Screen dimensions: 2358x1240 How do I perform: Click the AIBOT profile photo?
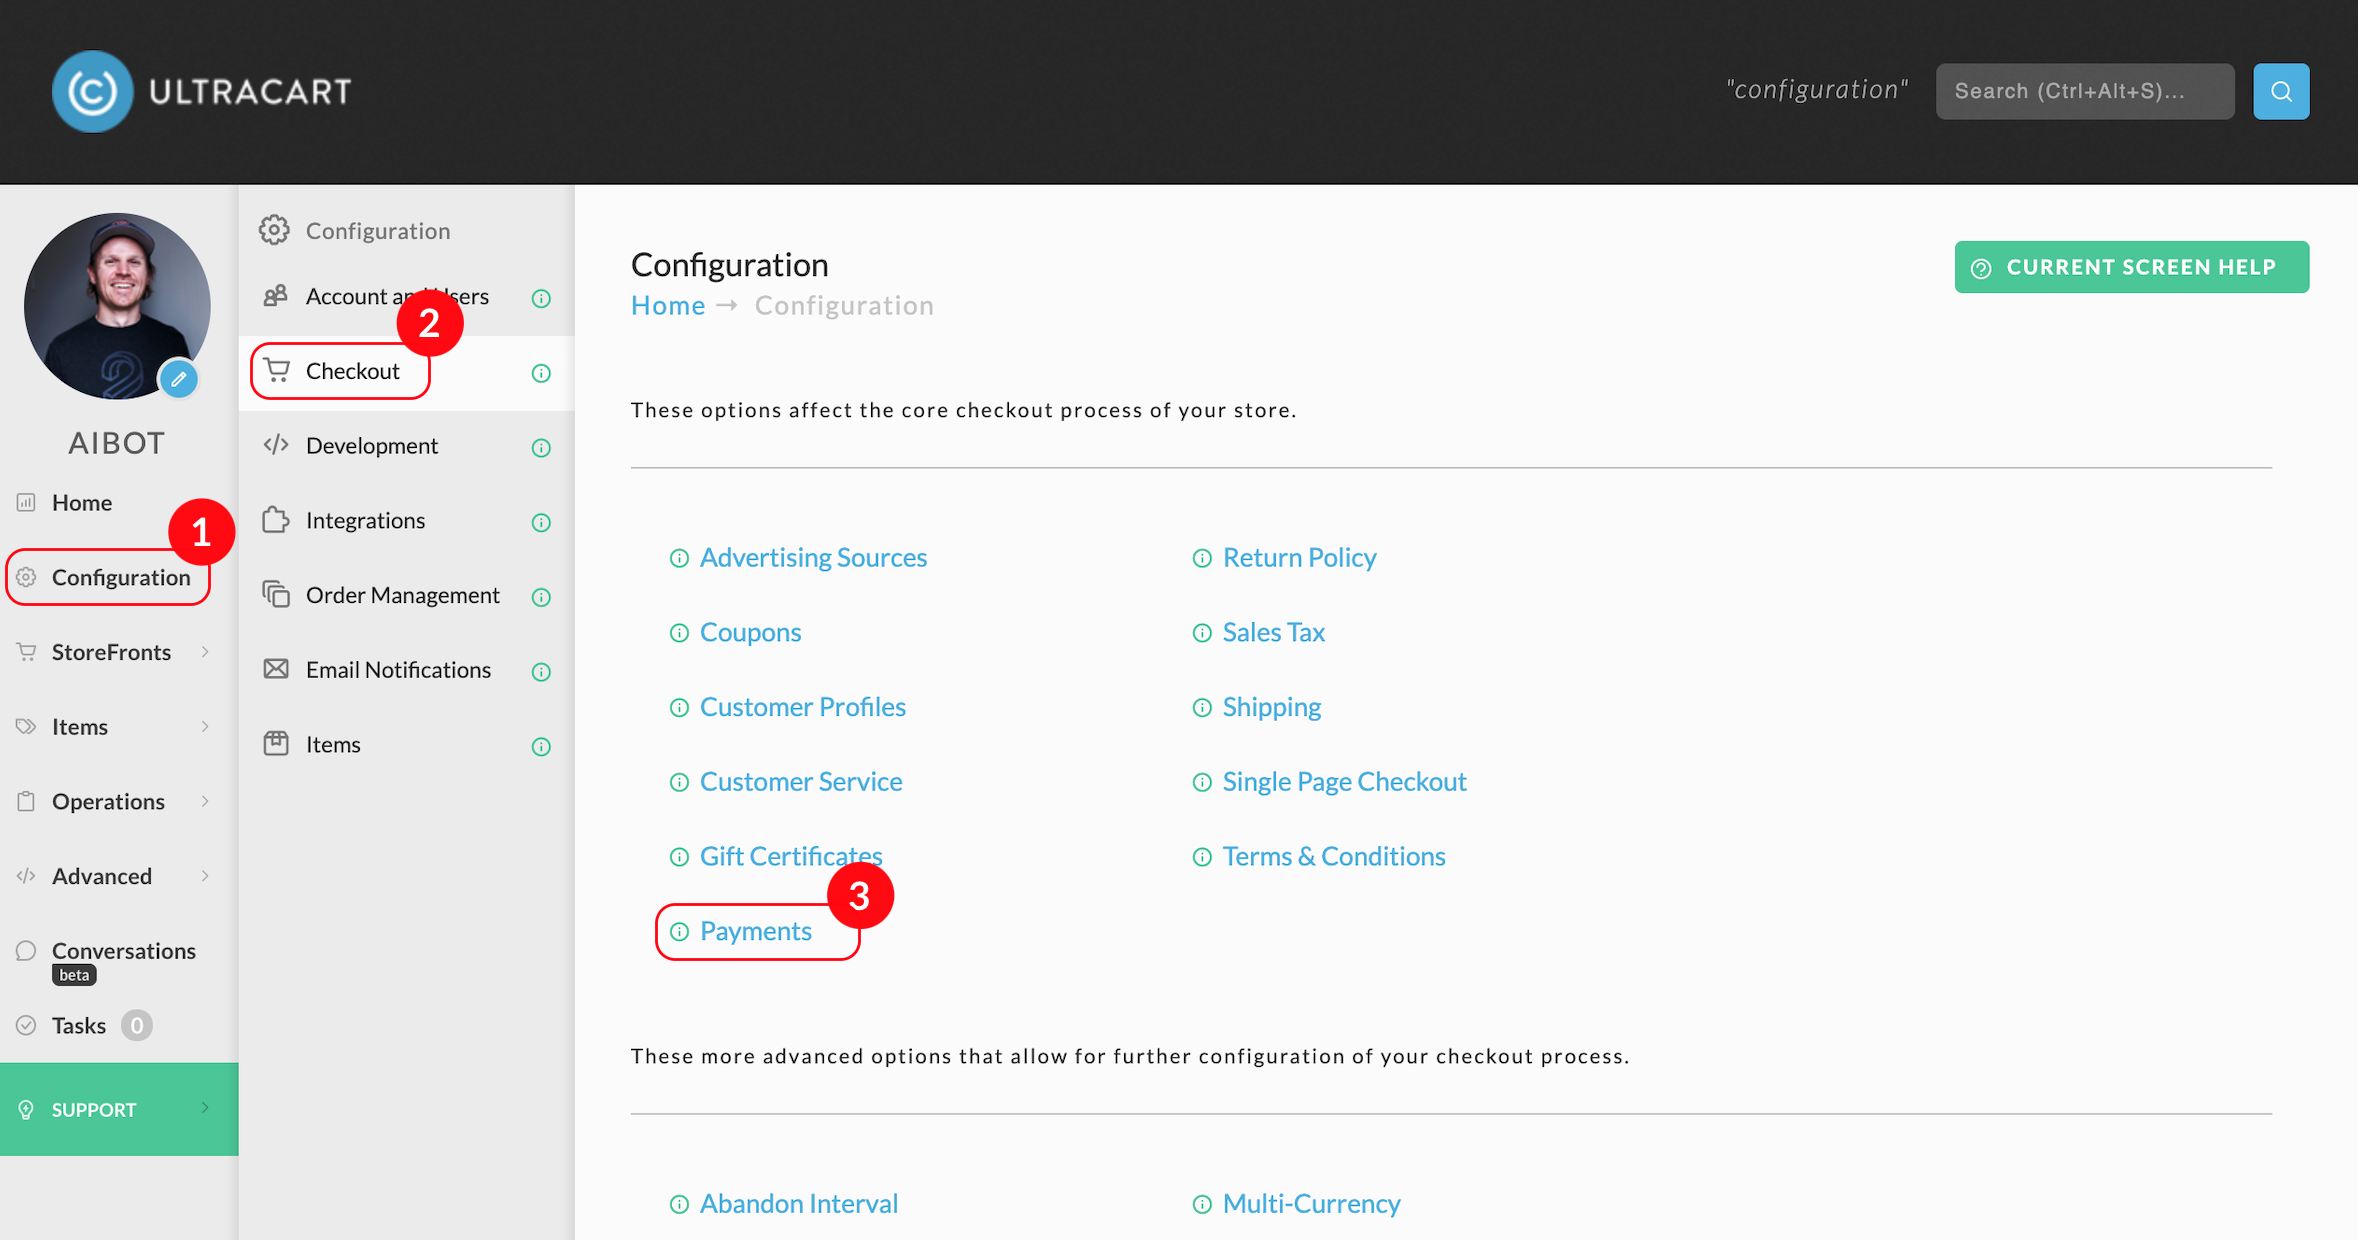pos(117,306)
